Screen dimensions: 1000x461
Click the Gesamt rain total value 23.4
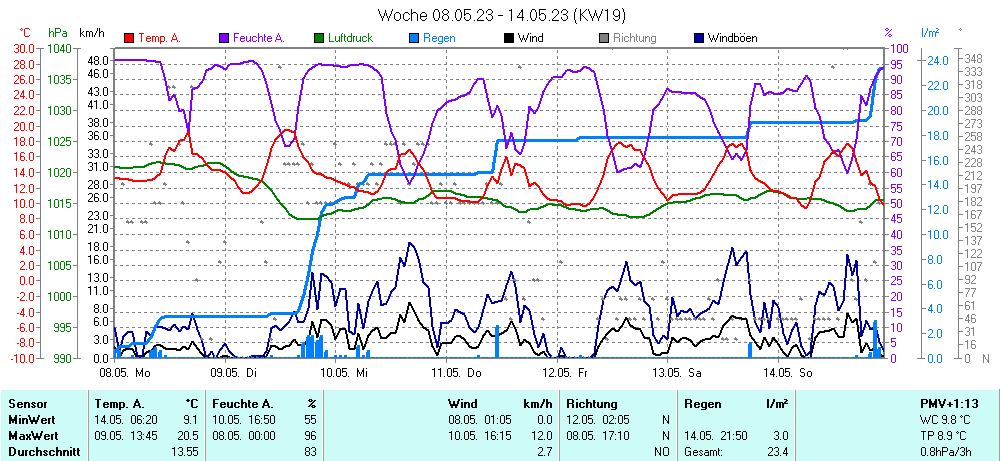(x=776, y=452)
